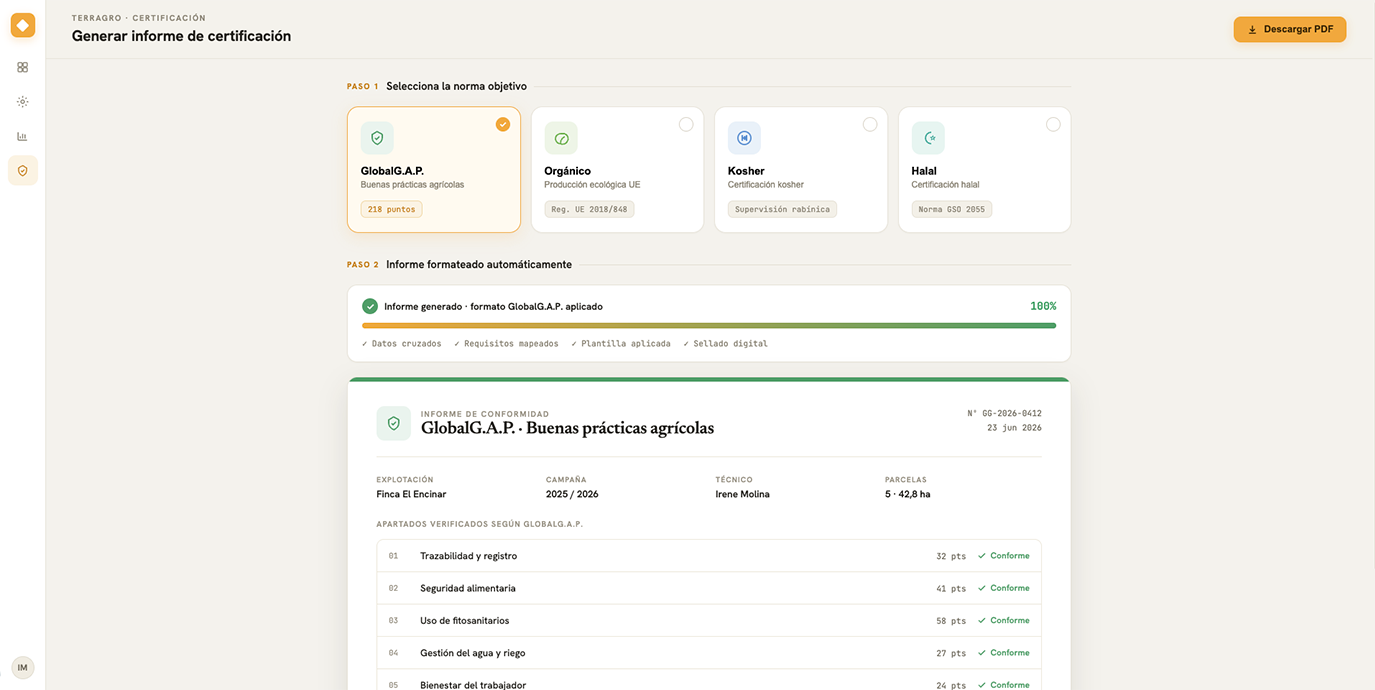Viewport: 1375px width, 690px height.
Task: Click the 'Datos cruzados' step label
Action: tap(402, 344)
